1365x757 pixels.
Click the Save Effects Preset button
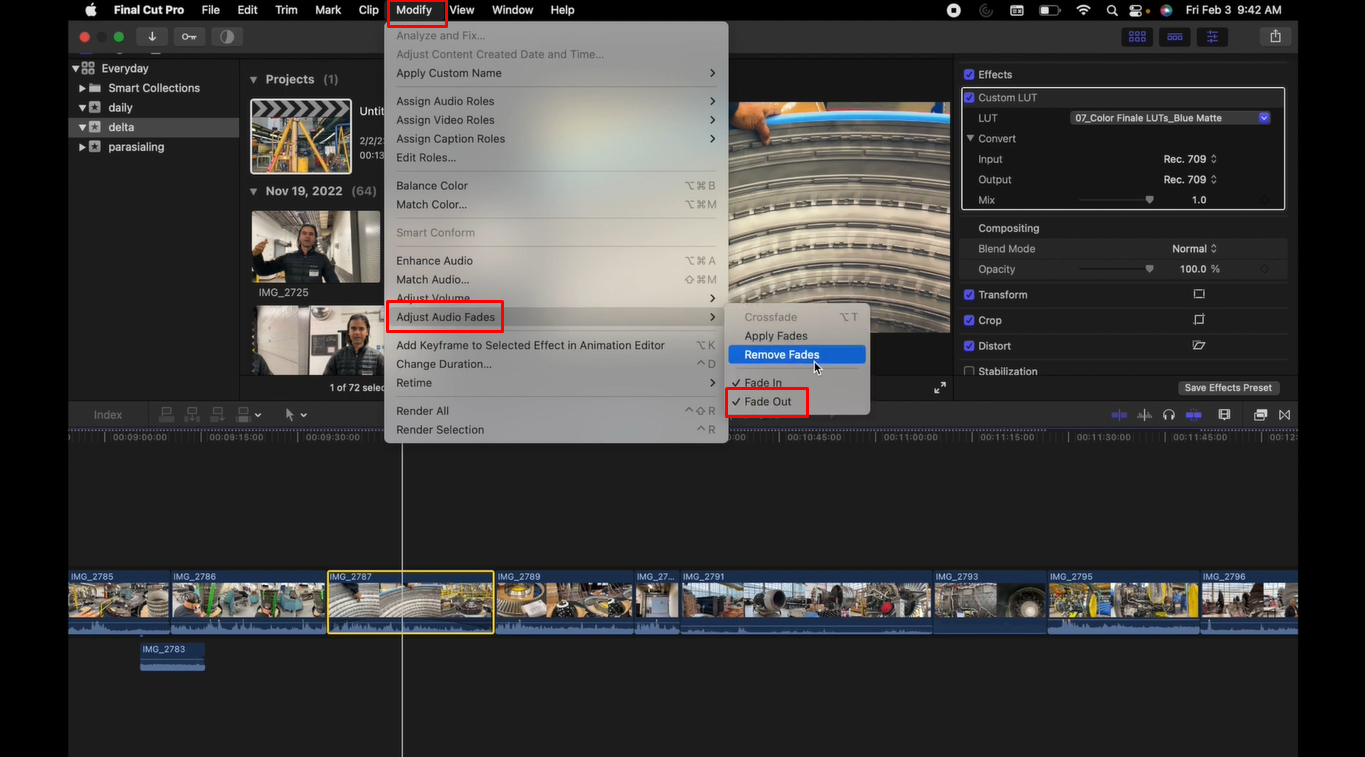click(1229, 387)
